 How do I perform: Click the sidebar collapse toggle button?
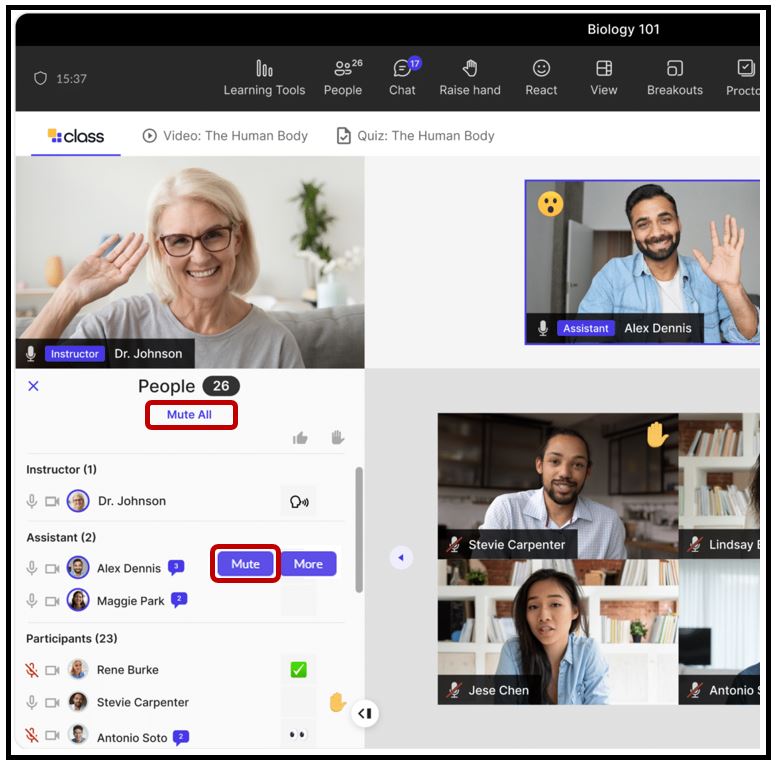pyautogui.click(x=365, y=713)
